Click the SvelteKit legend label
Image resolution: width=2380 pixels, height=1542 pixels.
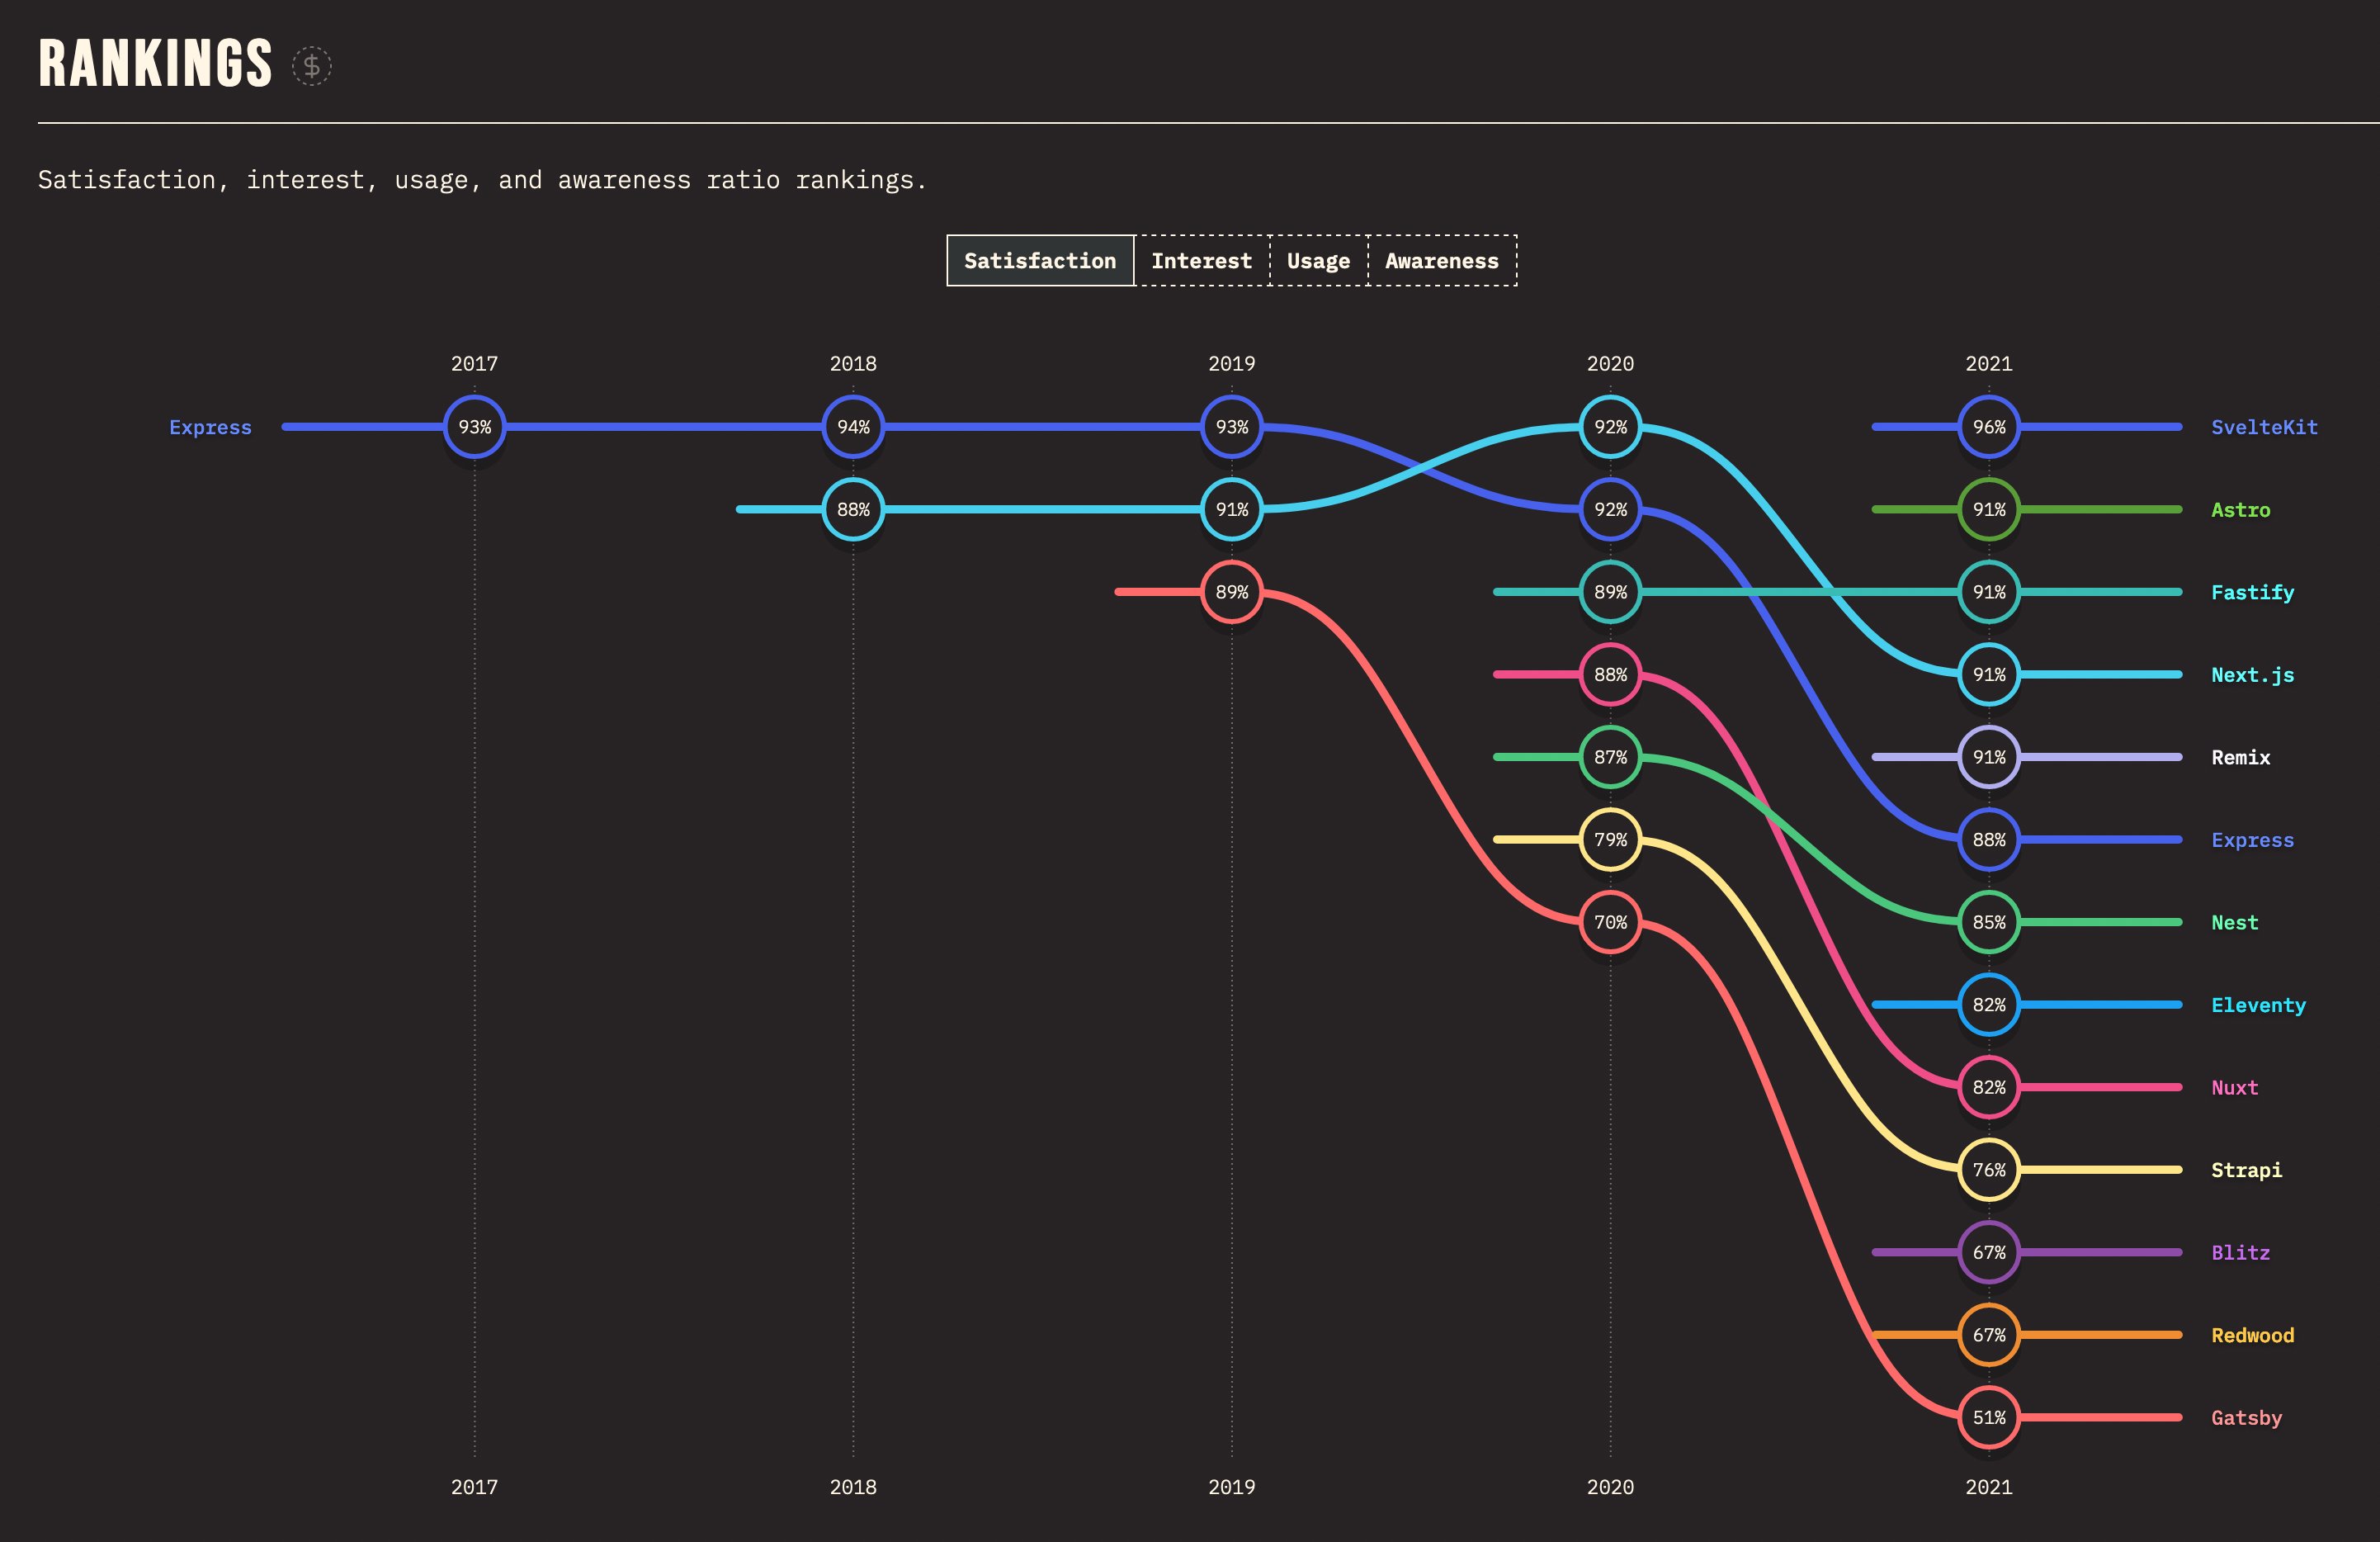tap(2264, 427)
